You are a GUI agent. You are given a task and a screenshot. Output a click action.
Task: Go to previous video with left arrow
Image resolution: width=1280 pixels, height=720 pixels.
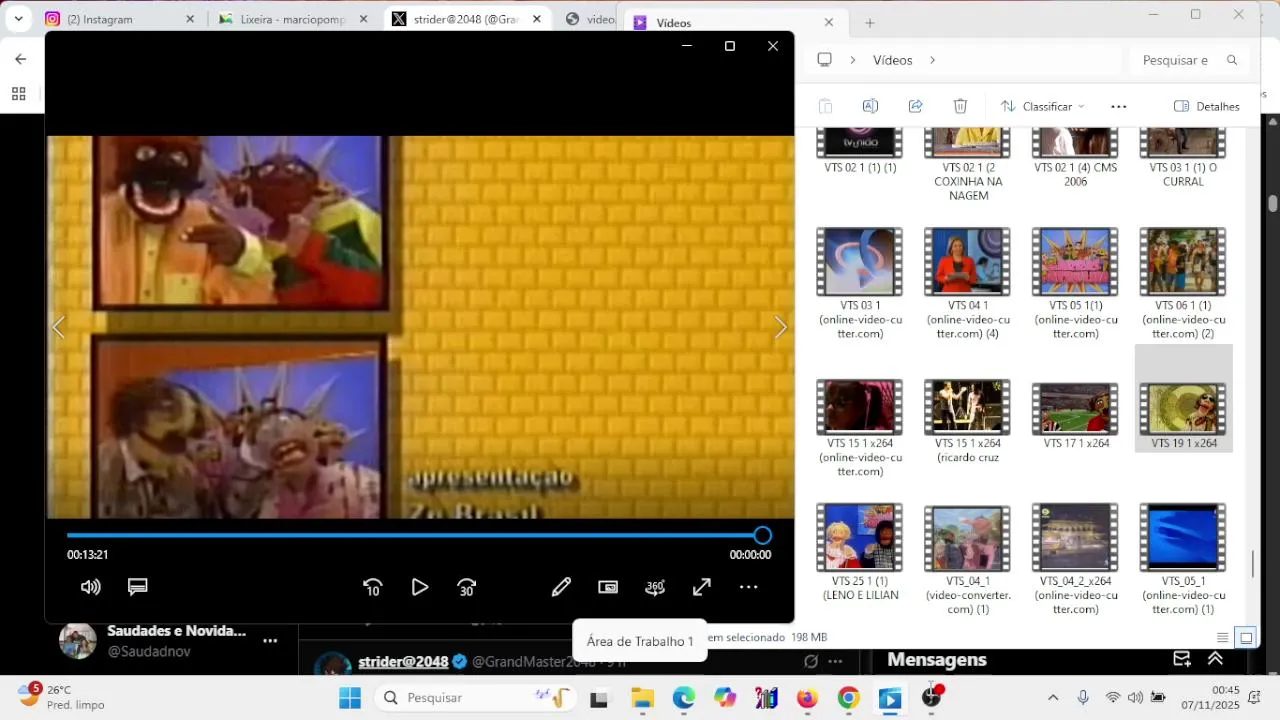pyautogui.click(x=59, y=327)
